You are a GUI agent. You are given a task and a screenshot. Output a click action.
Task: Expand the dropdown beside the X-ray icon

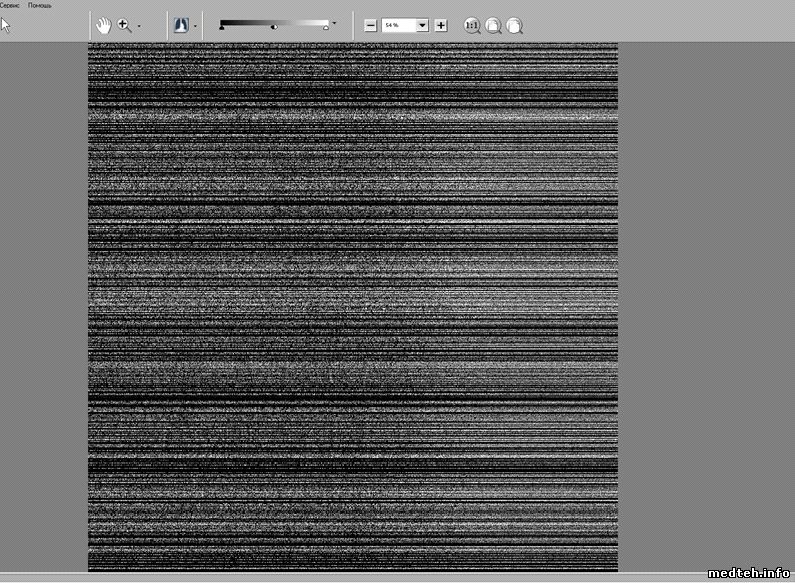pyautogui.click(x=195, y=26)
